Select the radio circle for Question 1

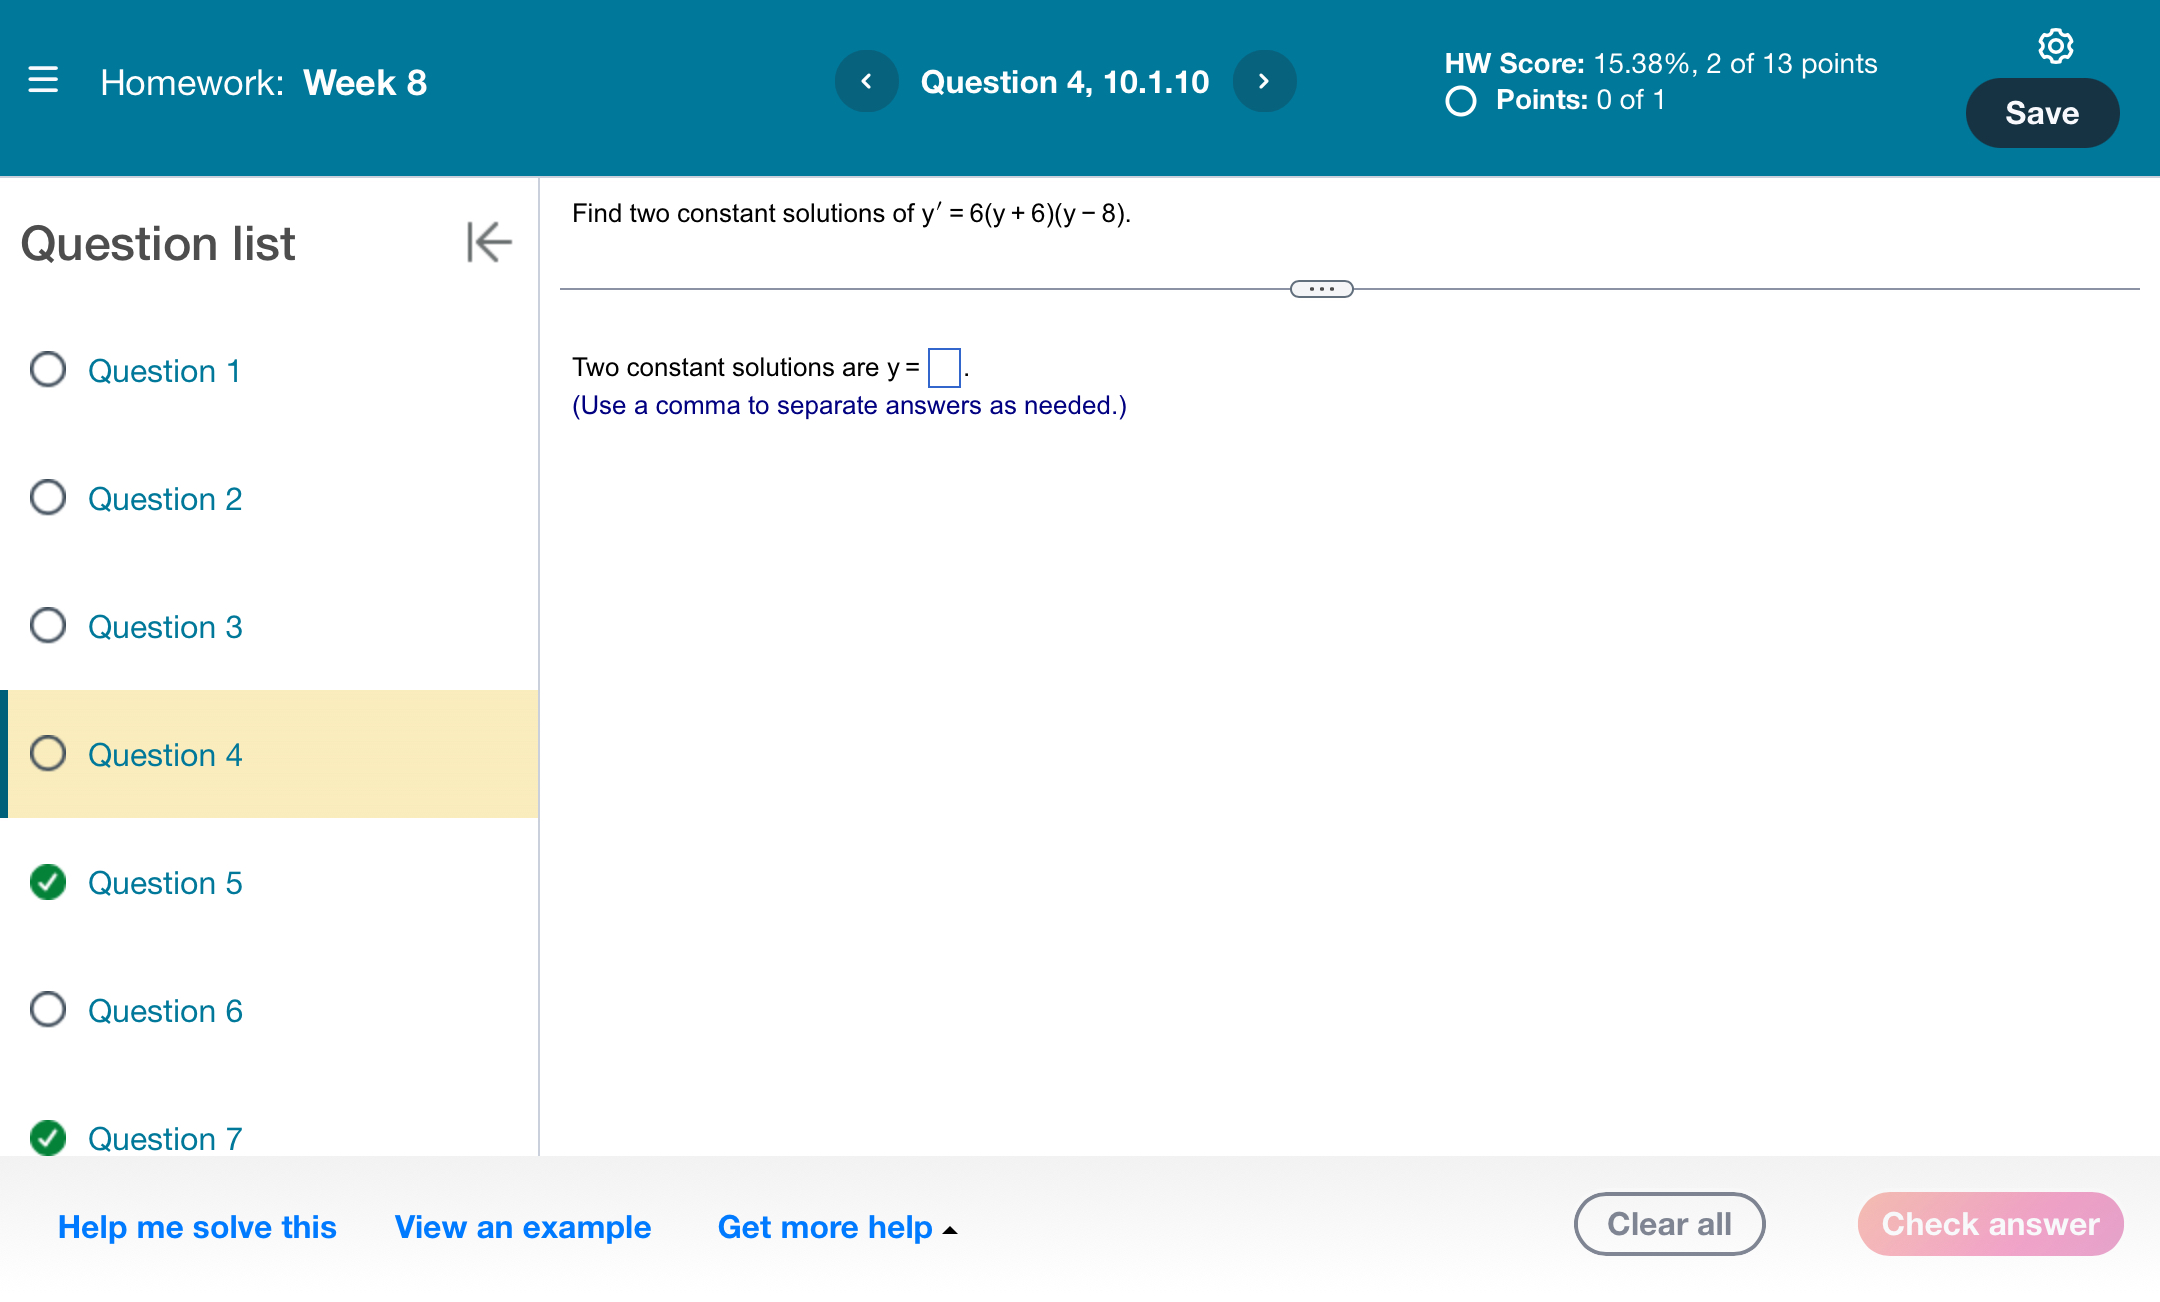click(47, 370)
